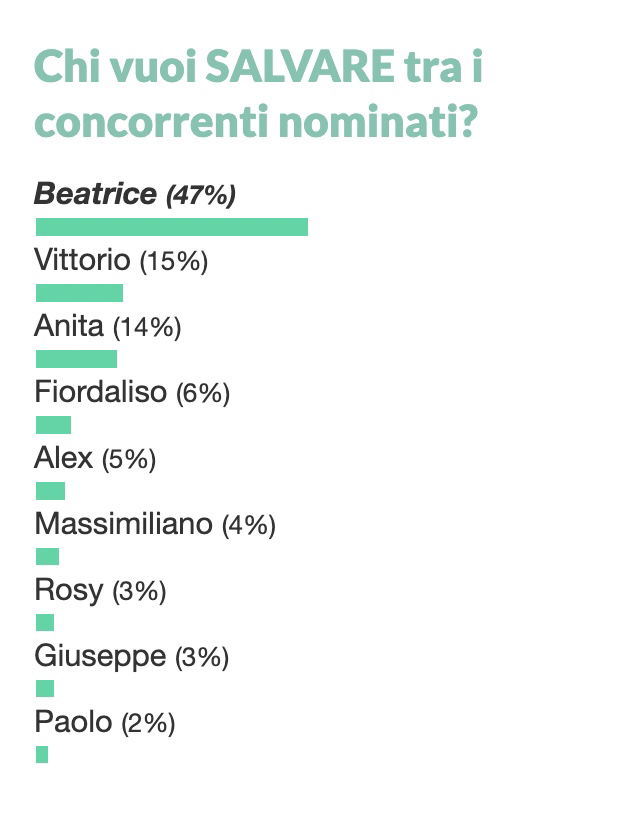630x814 pixels.
Task: Click Rosy's small green bar
Action: point(45,622)
